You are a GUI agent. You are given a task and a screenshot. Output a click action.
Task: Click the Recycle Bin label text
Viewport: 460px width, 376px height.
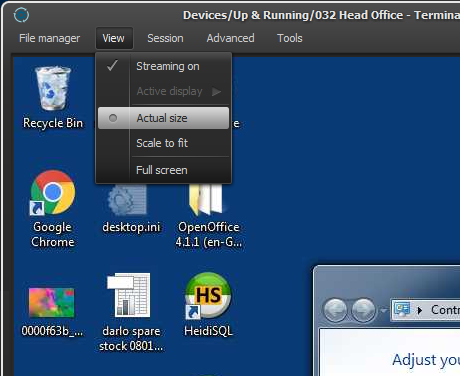[53, 123]
